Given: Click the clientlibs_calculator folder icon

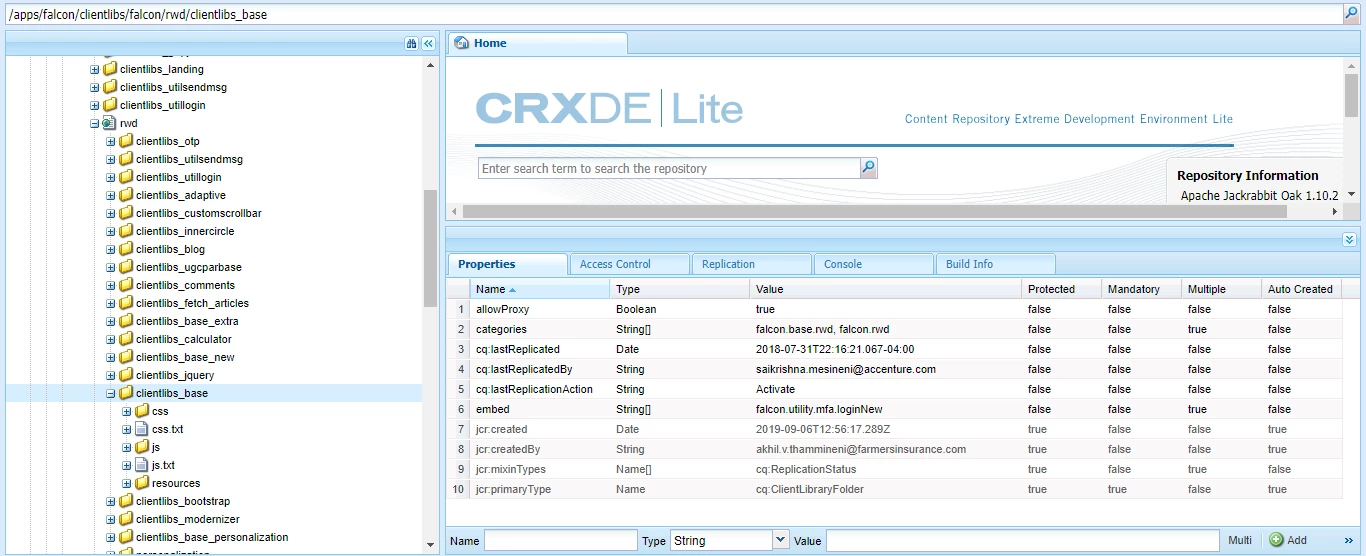Looking at the screenshot, I should [126, 339].
